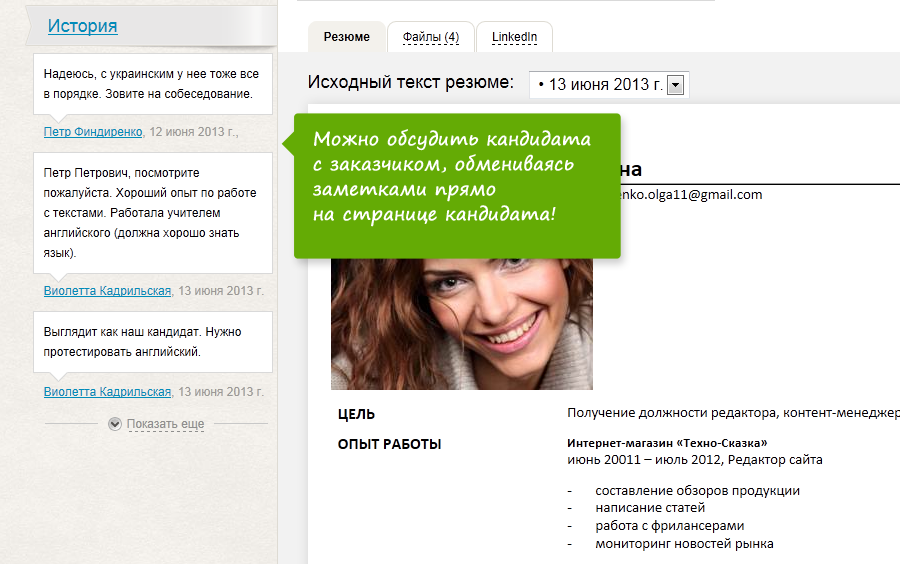Click Виолетта Кадрильская under the English teacher note
Viewport: 900px width, 564px height.
[x=107, y=291]
